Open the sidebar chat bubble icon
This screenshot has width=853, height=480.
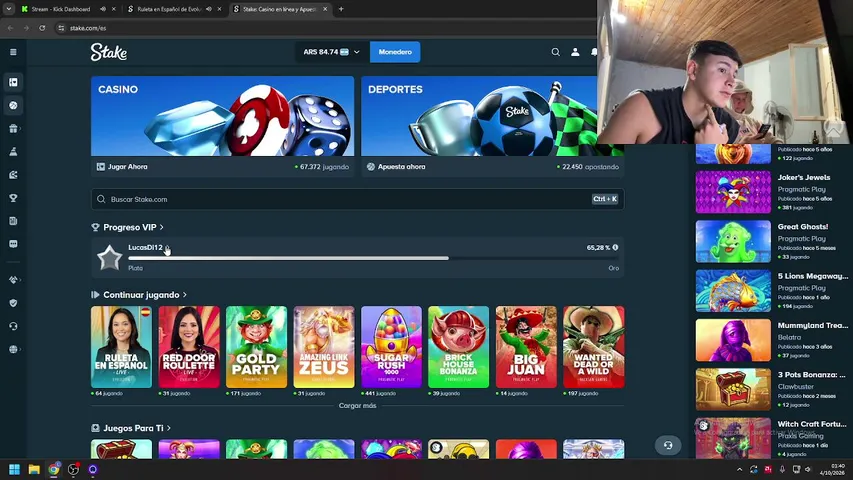click(14, 244)
